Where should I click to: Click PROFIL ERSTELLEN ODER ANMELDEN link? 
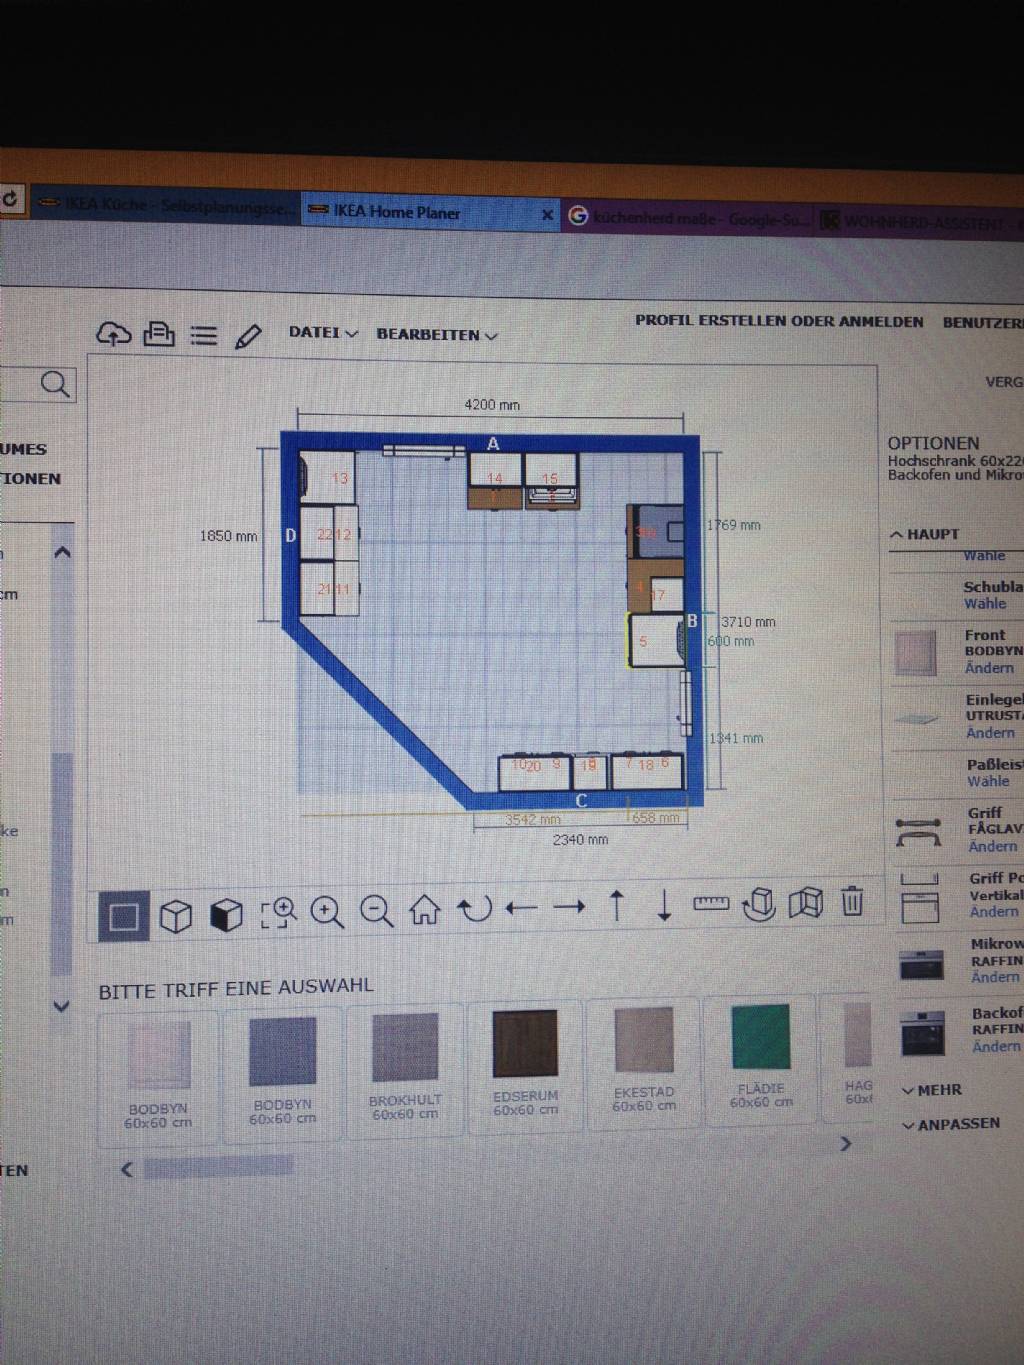[779, 321]
